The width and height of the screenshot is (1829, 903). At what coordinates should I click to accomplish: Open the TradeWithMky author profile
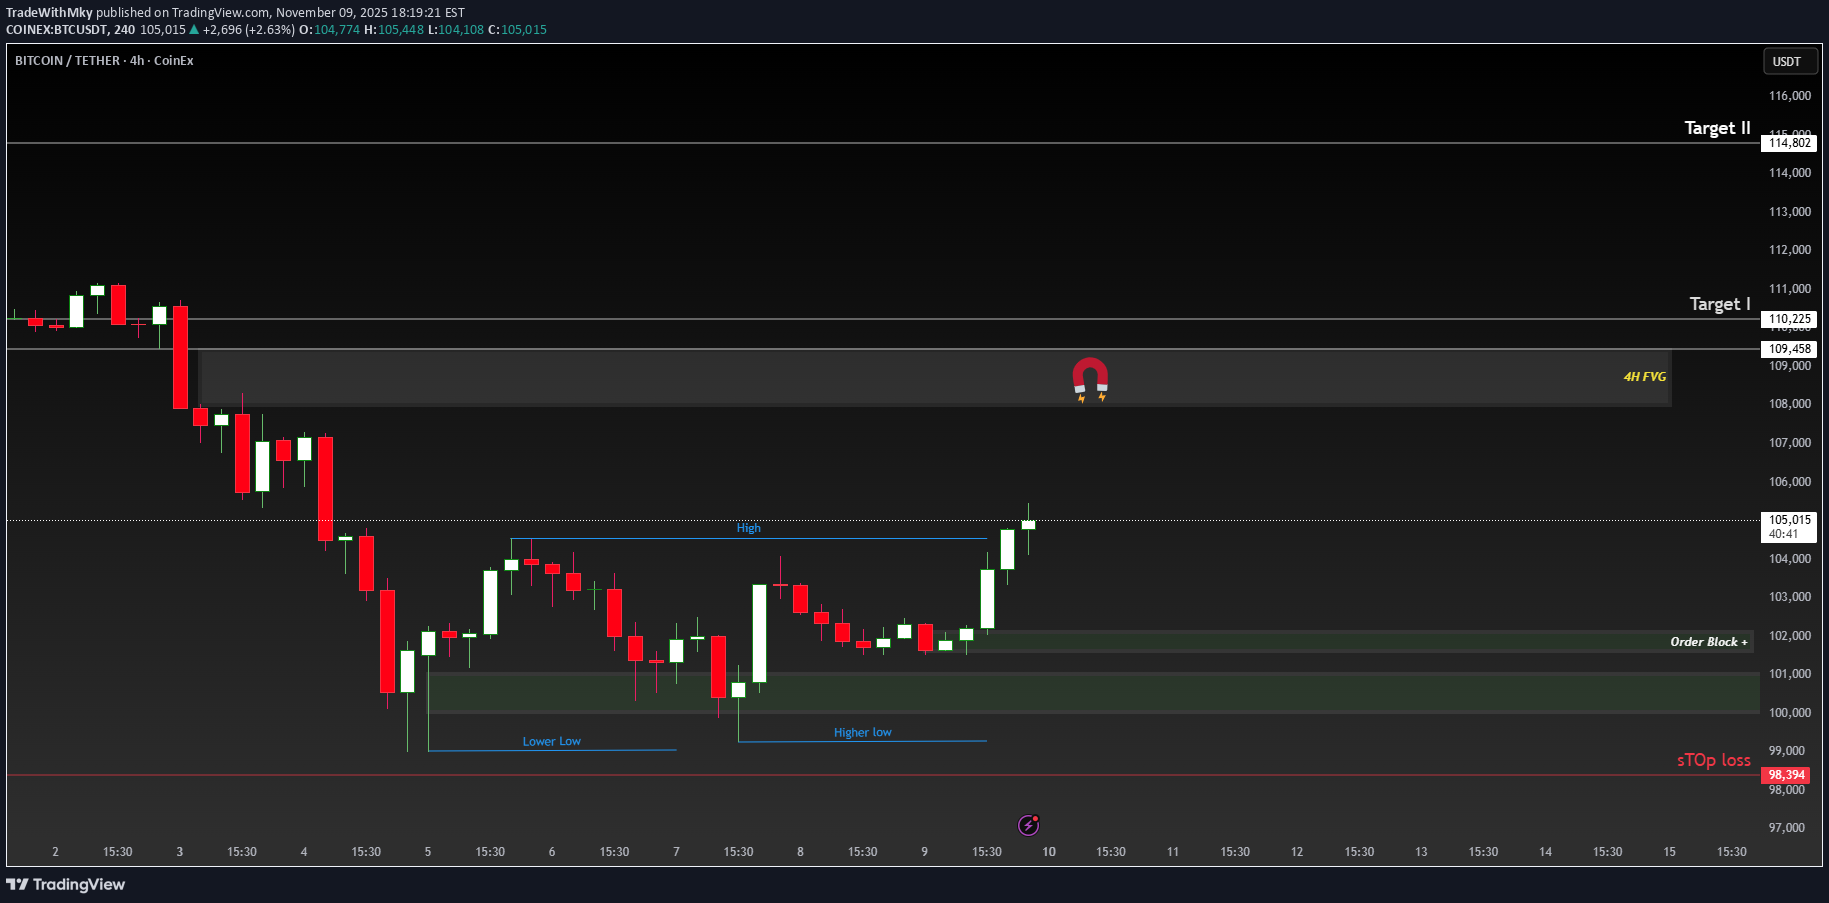pyautogui.click(x=50, y=12)
